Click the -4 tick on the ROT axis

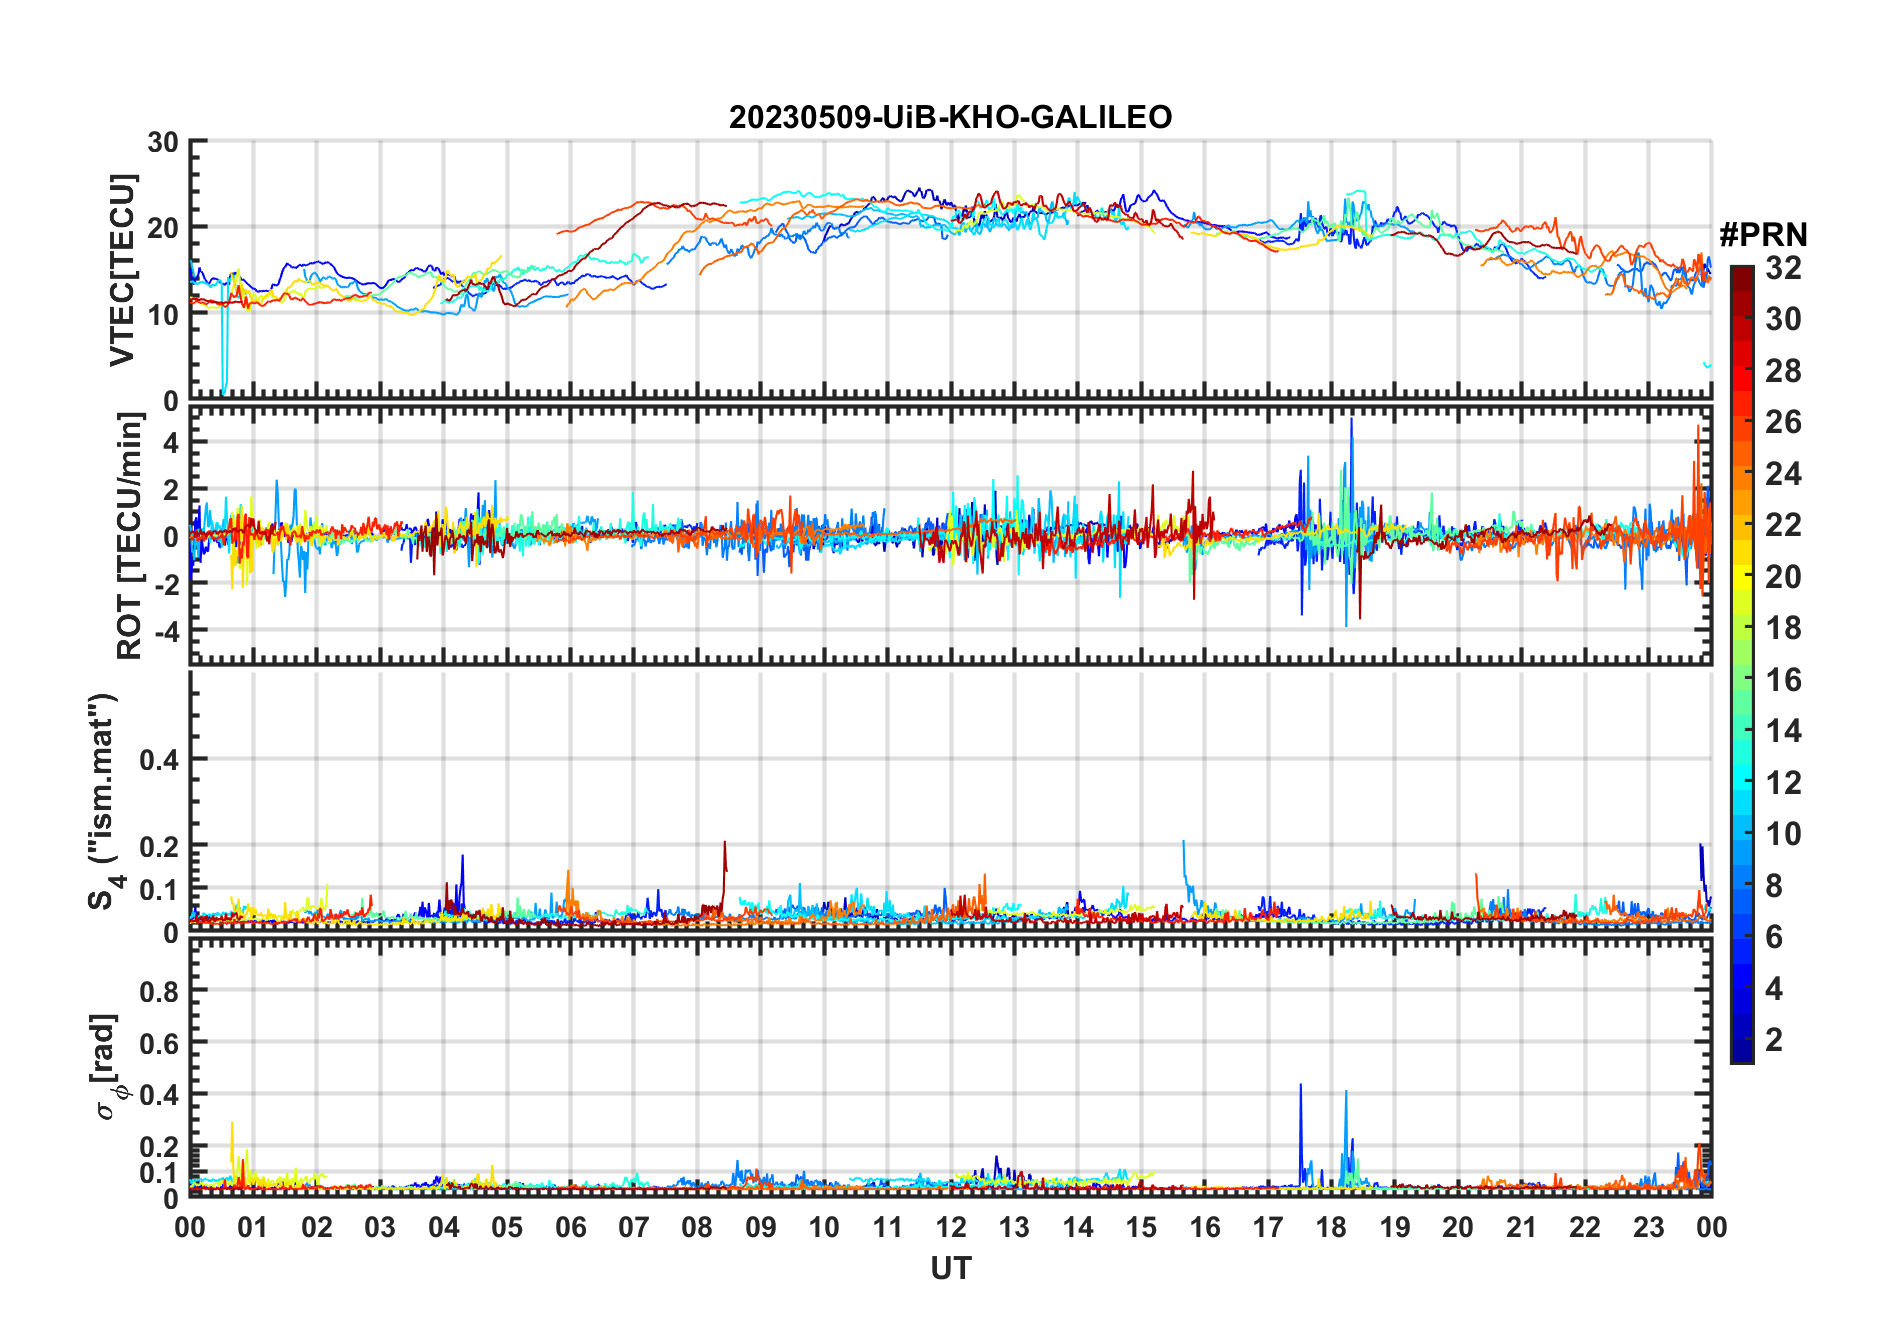tap(167, 632)
